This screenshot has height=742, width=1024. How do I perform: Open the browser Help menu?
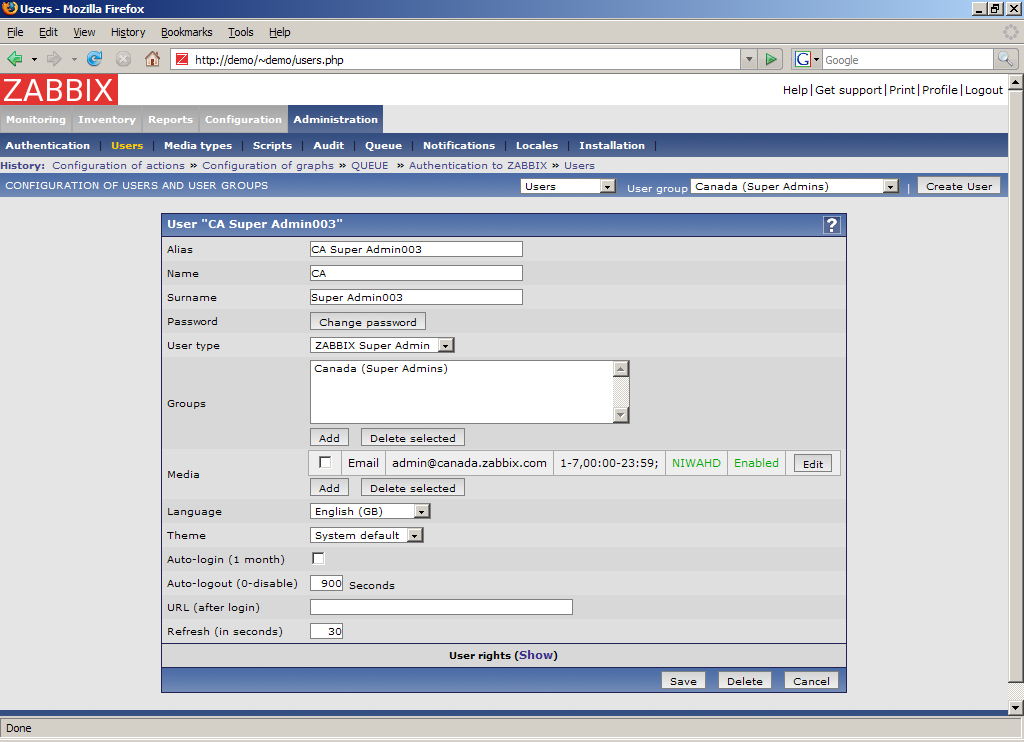280,32
